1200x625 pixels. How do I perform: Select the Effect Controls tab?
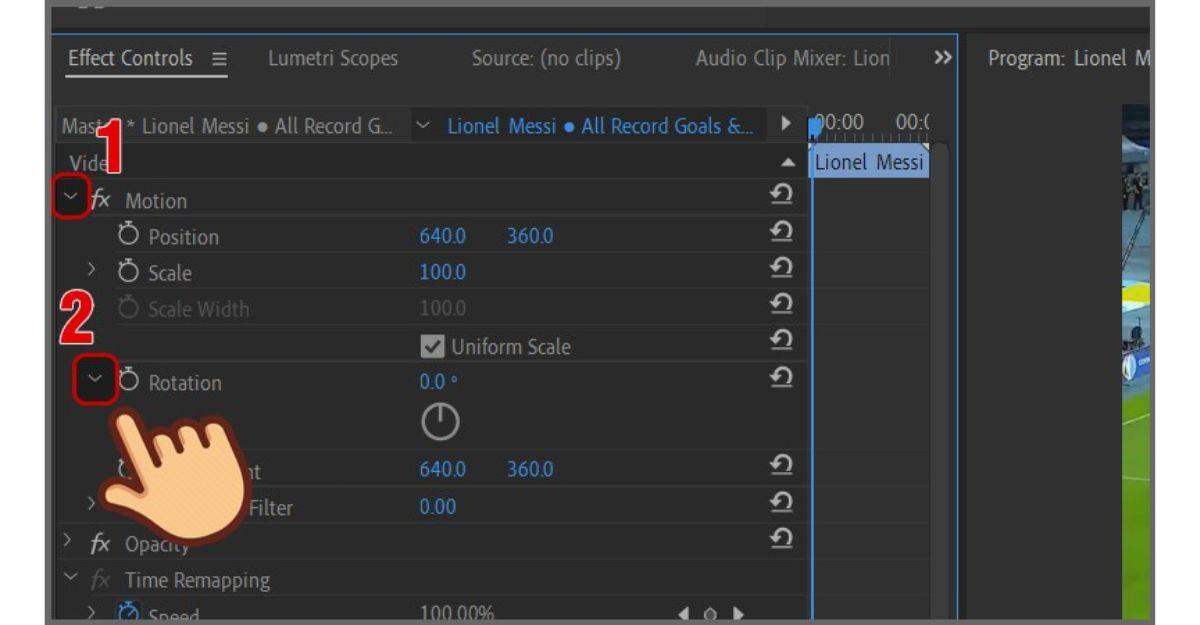(130, 58)
